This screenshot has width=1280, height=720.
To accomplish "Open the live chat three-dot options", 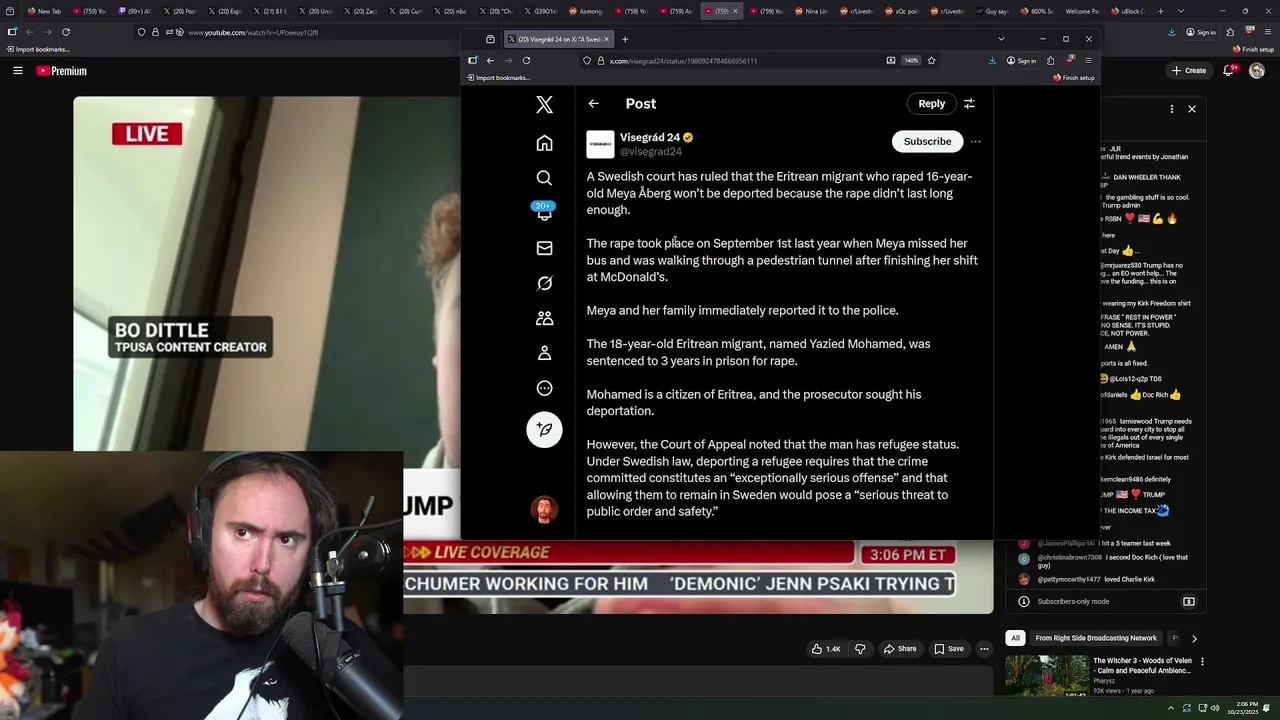I will click(x=1172, y=109).
